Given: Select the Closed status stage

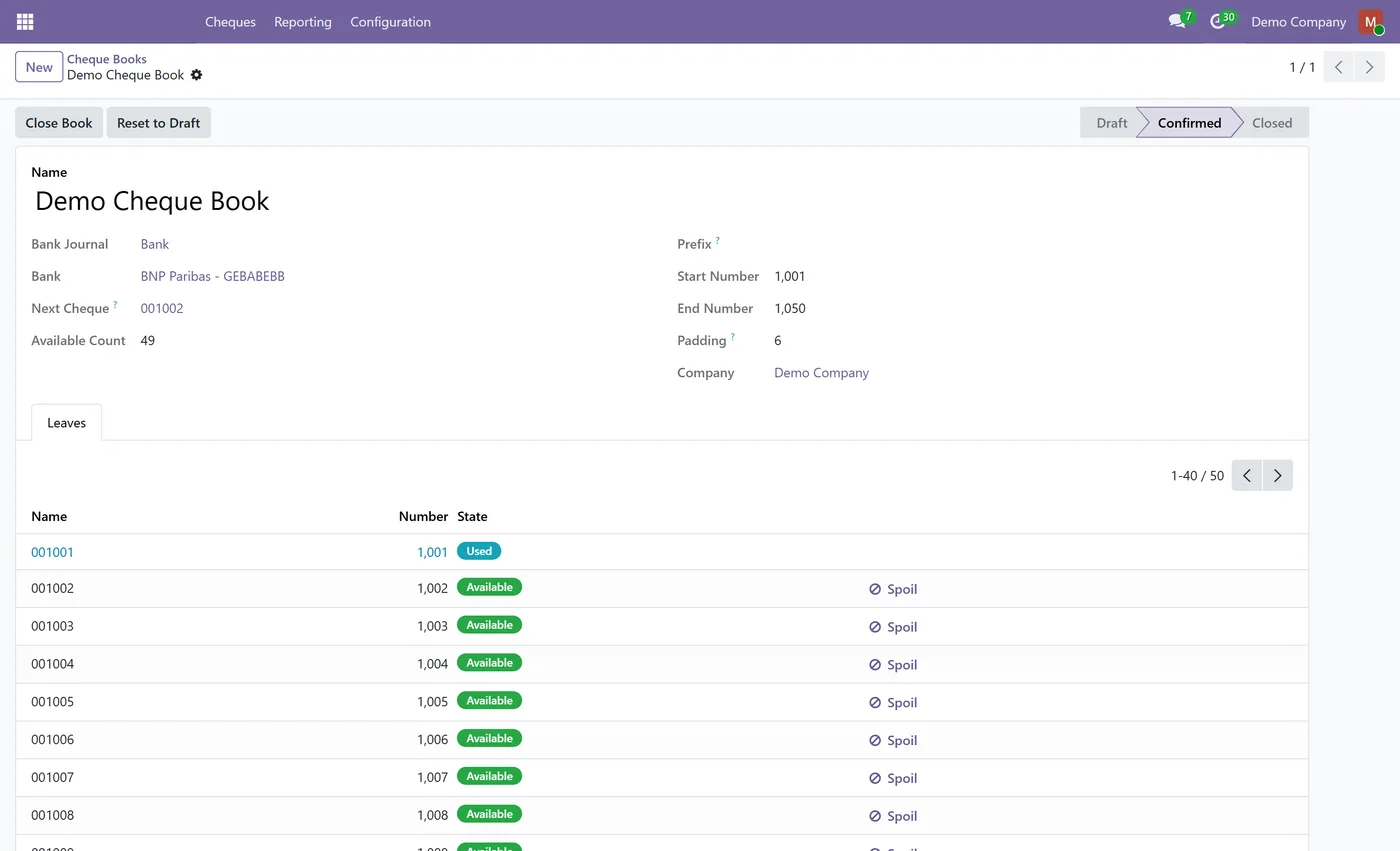Looking at the screenshot, I should [1272, 123].
